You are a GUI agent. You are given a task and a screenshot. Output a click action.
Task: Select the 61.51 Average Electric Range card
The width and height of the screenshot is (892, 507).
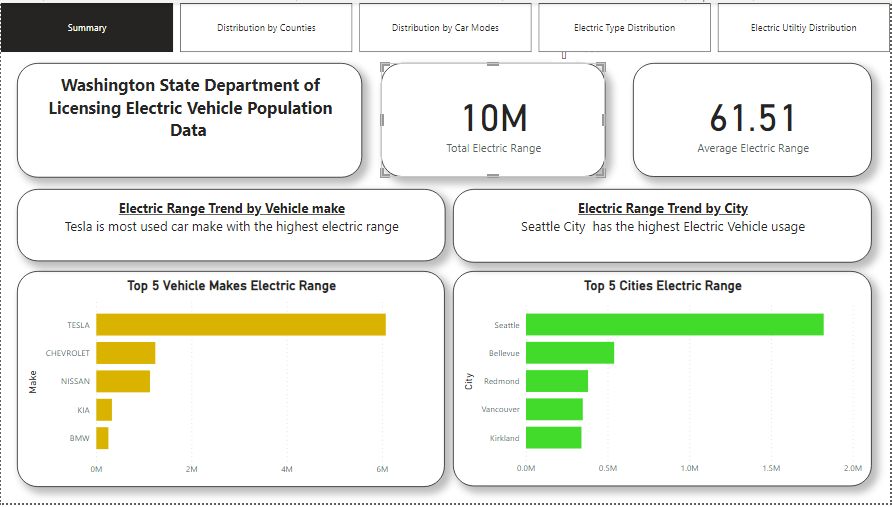tap(752, 121)
